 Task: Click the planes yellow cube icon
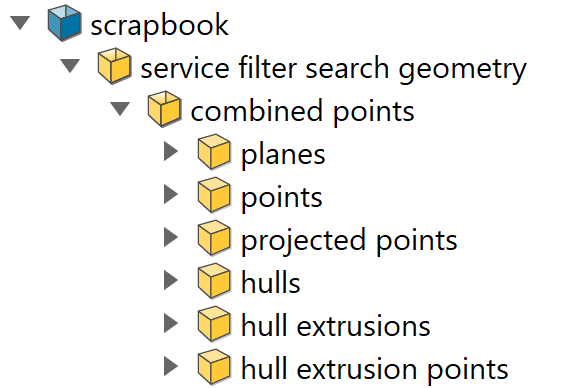214,152
